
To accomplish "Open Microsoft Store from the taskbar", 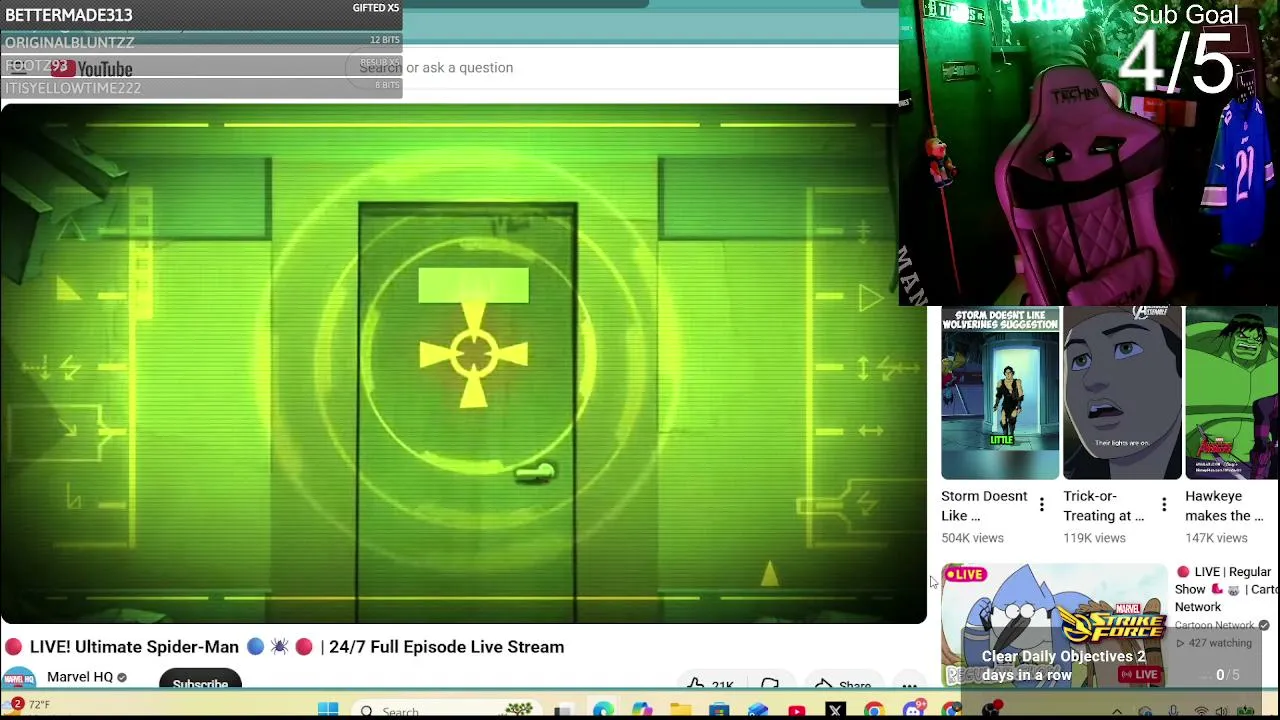I will click(x=719, y=710).
